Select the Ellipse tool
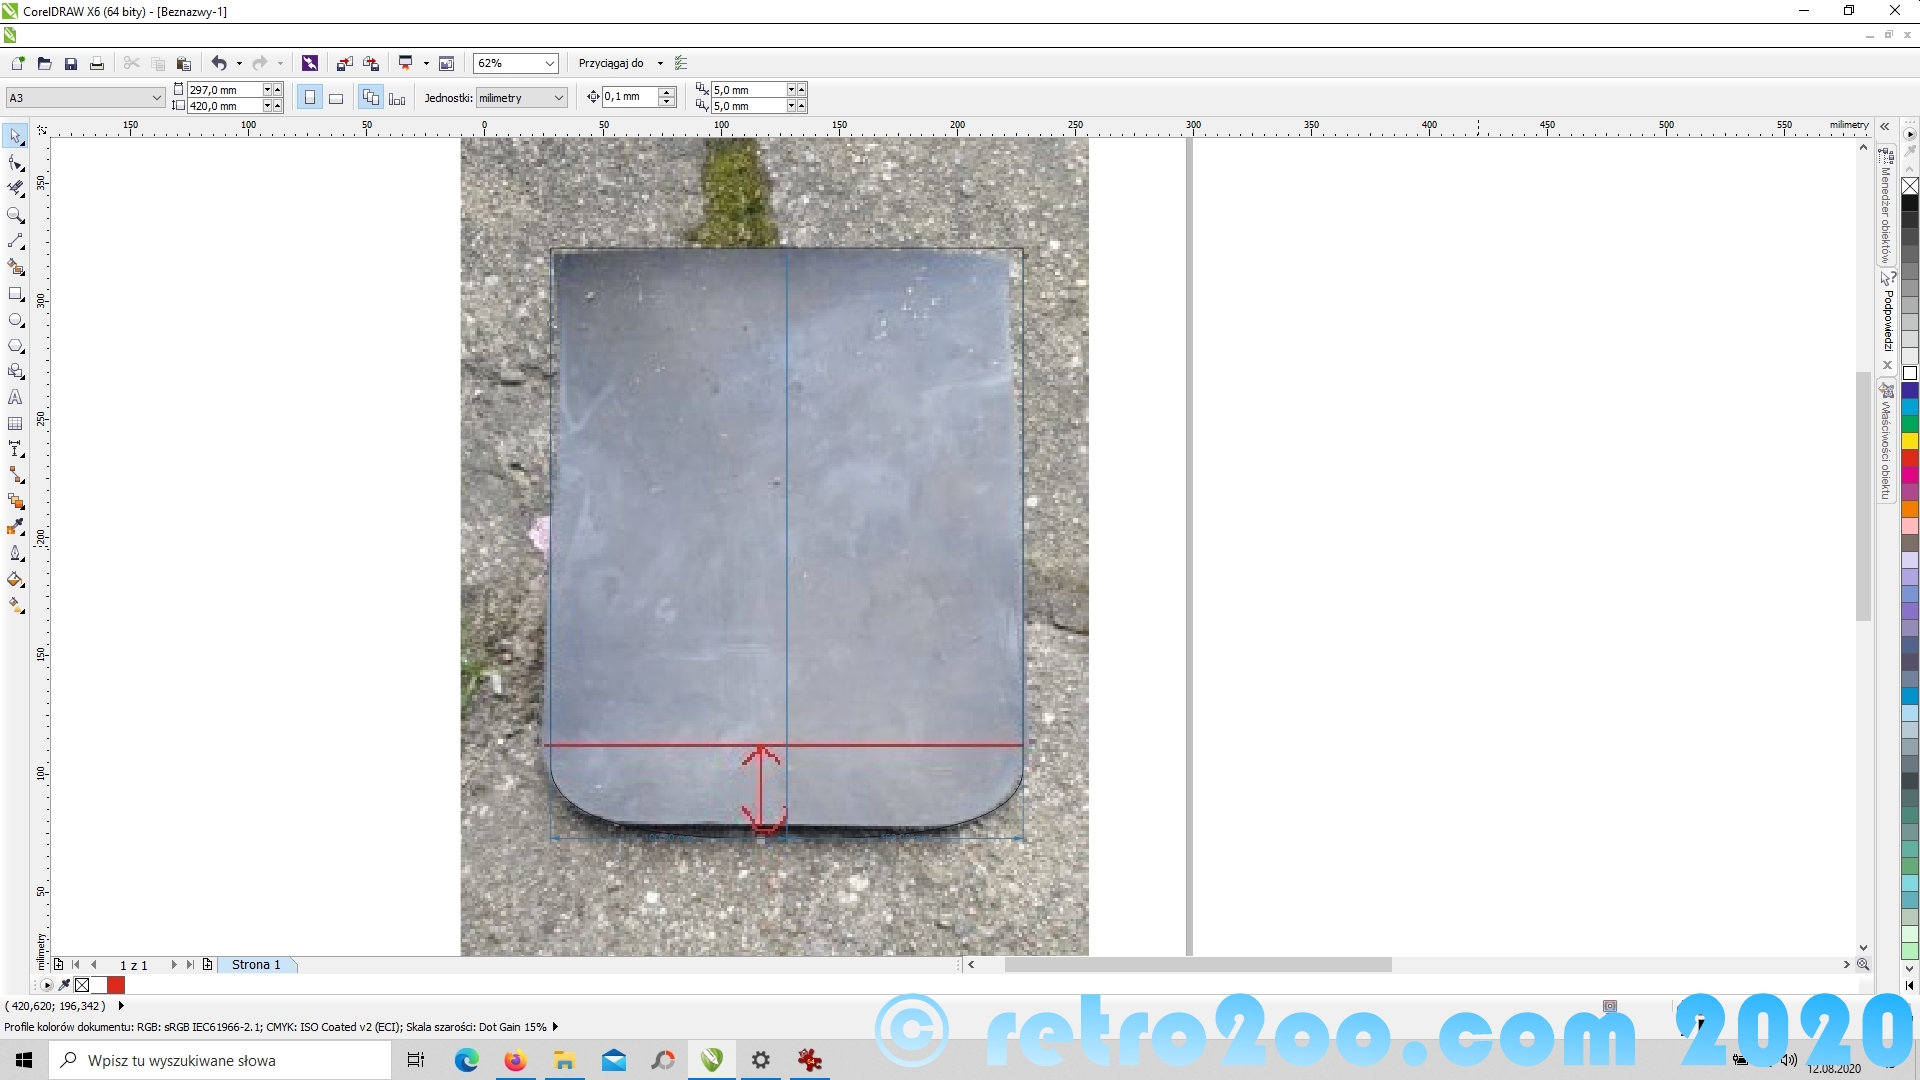The width and height of the screenshot is (1920, 1080). pyautogui.click(x=16, y=320)
